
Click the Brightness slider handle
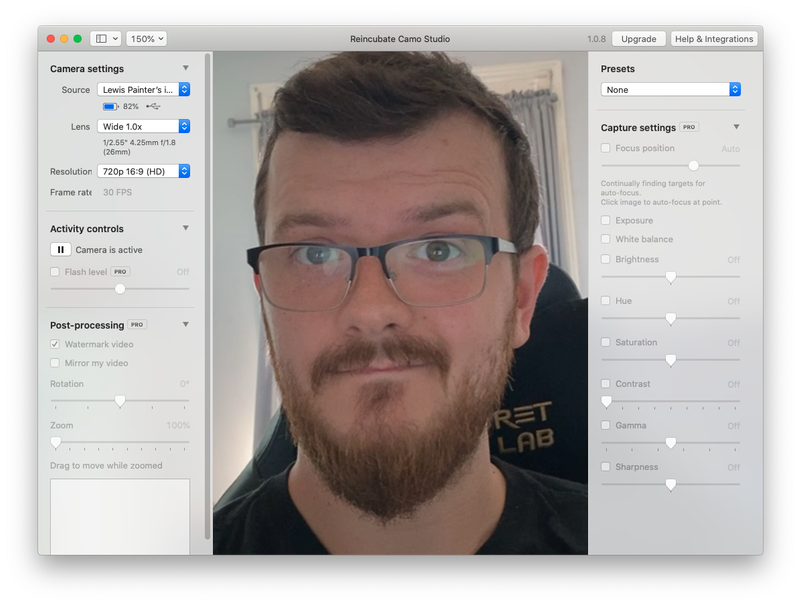click(x=671, y=277)
